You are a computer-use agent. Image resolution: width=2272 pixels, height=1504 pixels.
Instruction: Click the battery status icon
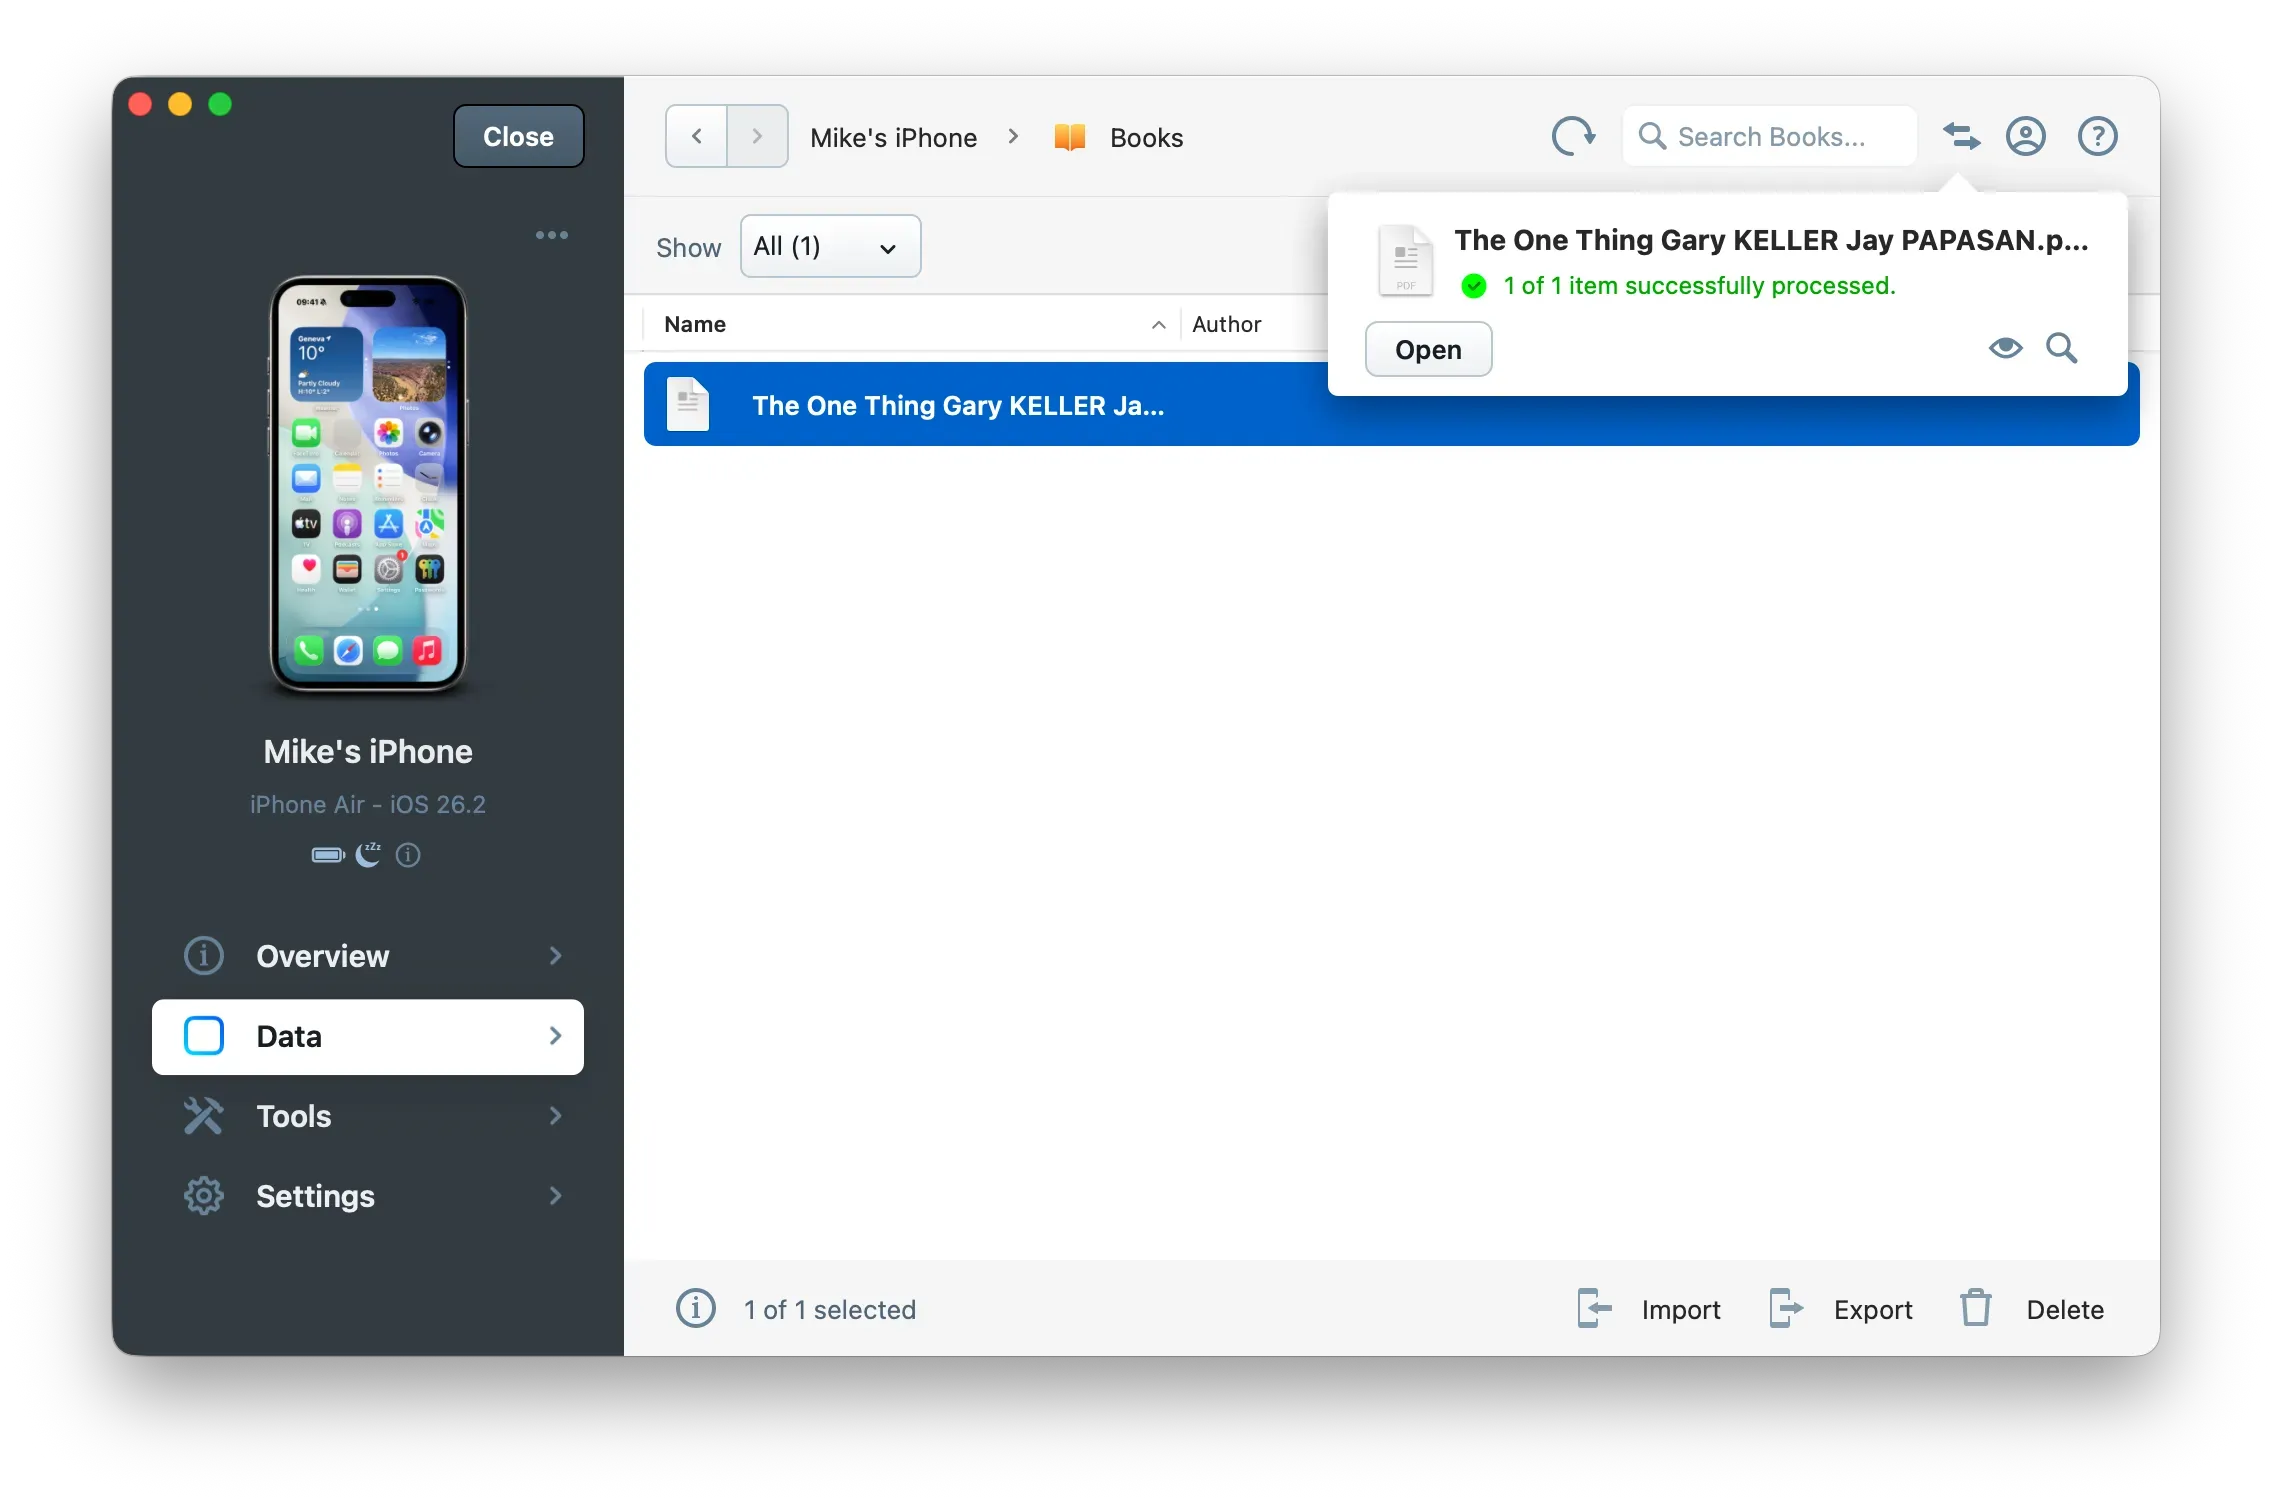click(x=327, y=855)
